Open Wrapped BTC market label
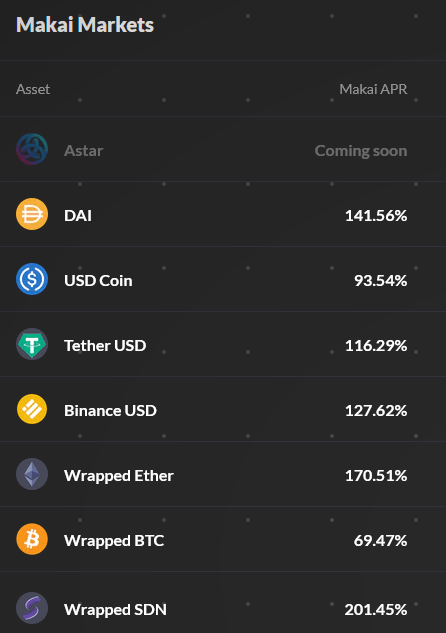 coord(114,541)
